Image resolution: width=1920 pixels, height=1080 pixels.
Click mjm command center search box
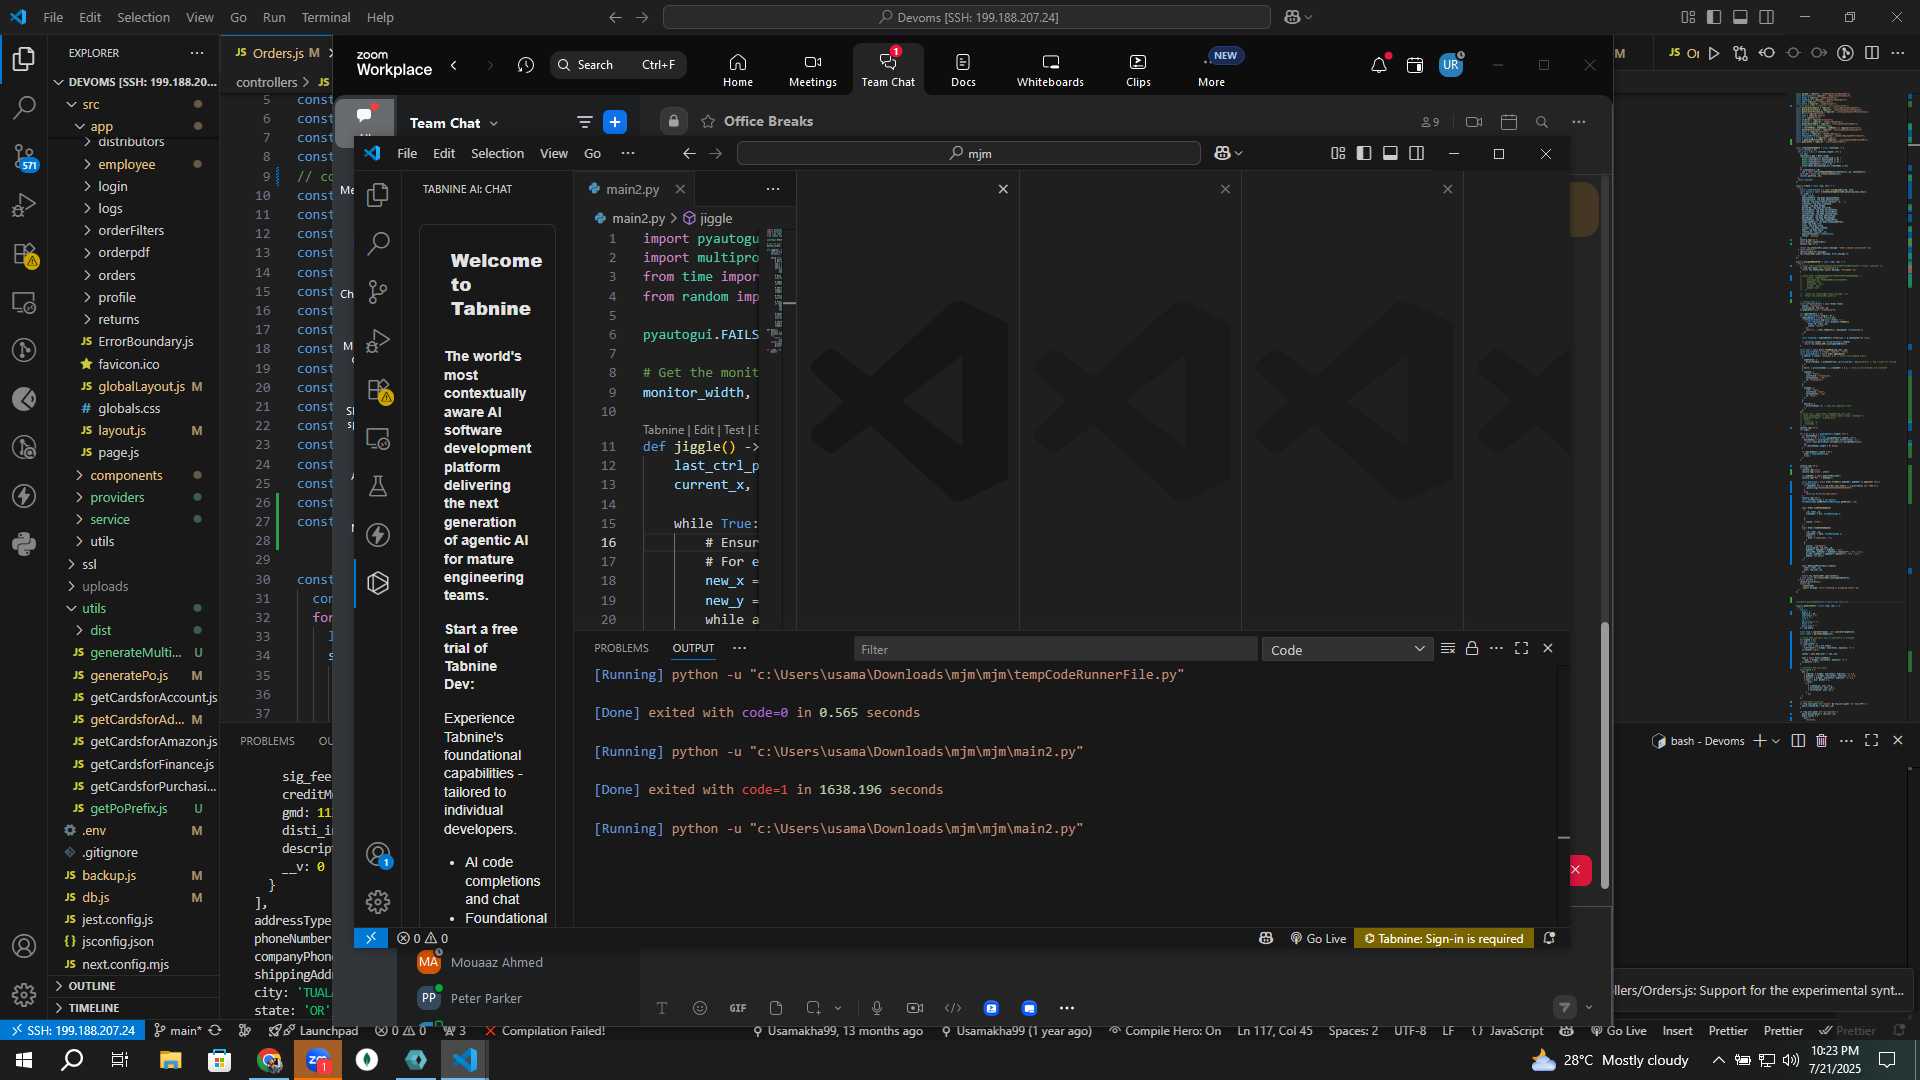[x=968, y=153]
